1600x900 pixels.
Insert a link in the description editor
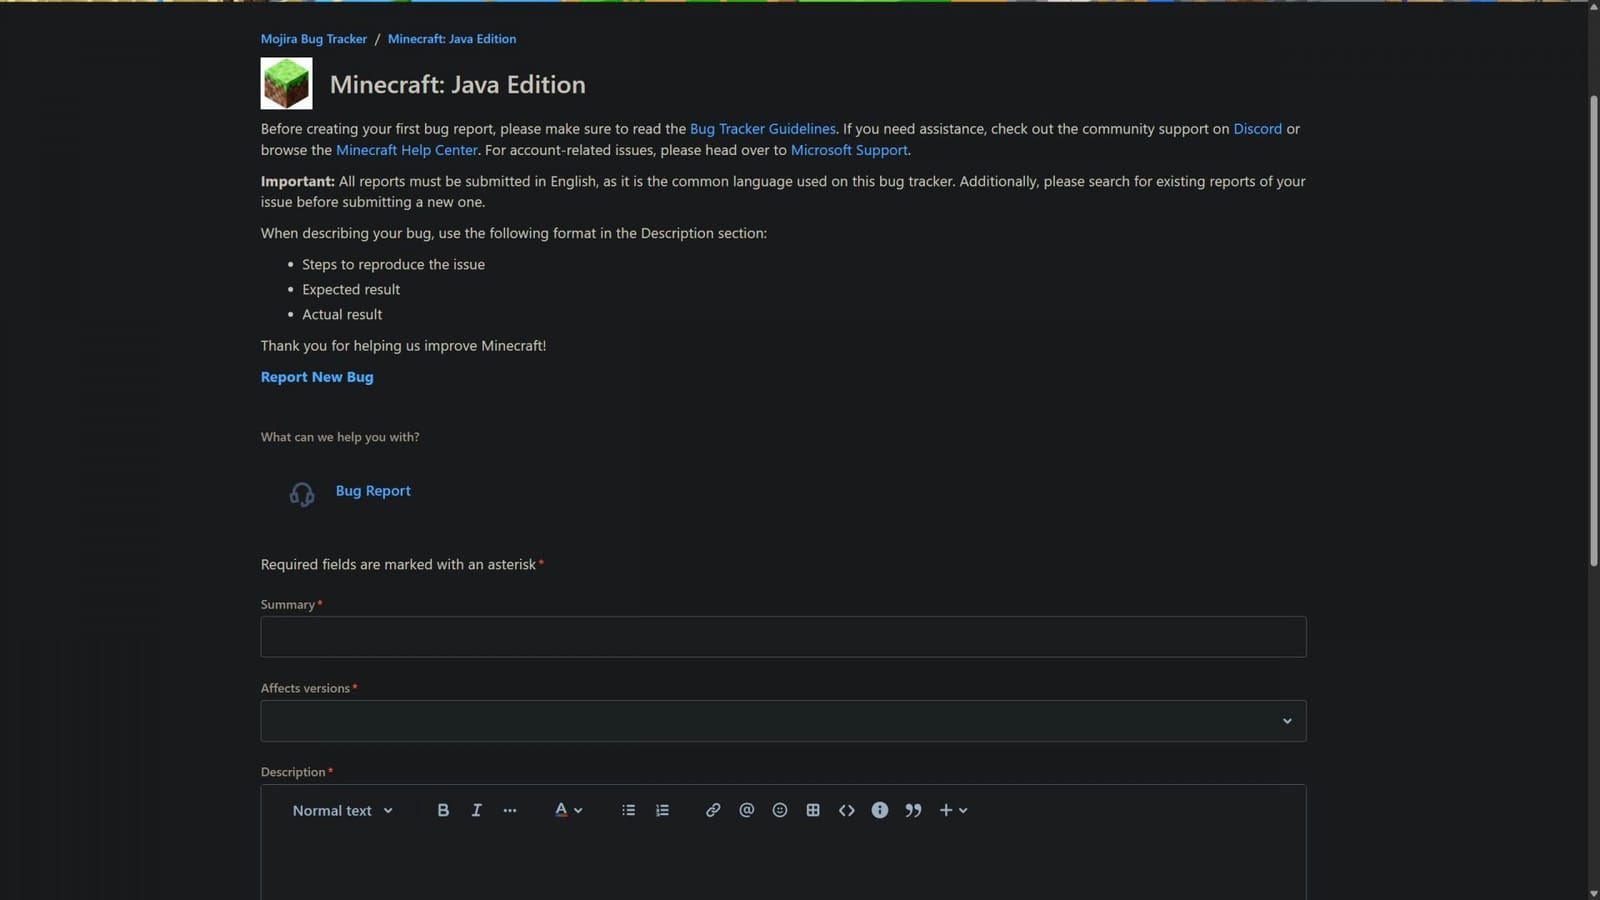(712, 810)
